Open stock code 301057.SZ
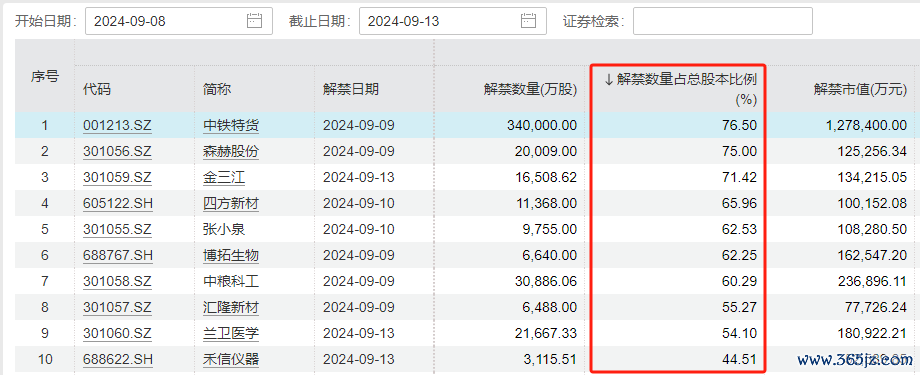The width and height of the screenshot is (920, 375). tap(117, 307)
